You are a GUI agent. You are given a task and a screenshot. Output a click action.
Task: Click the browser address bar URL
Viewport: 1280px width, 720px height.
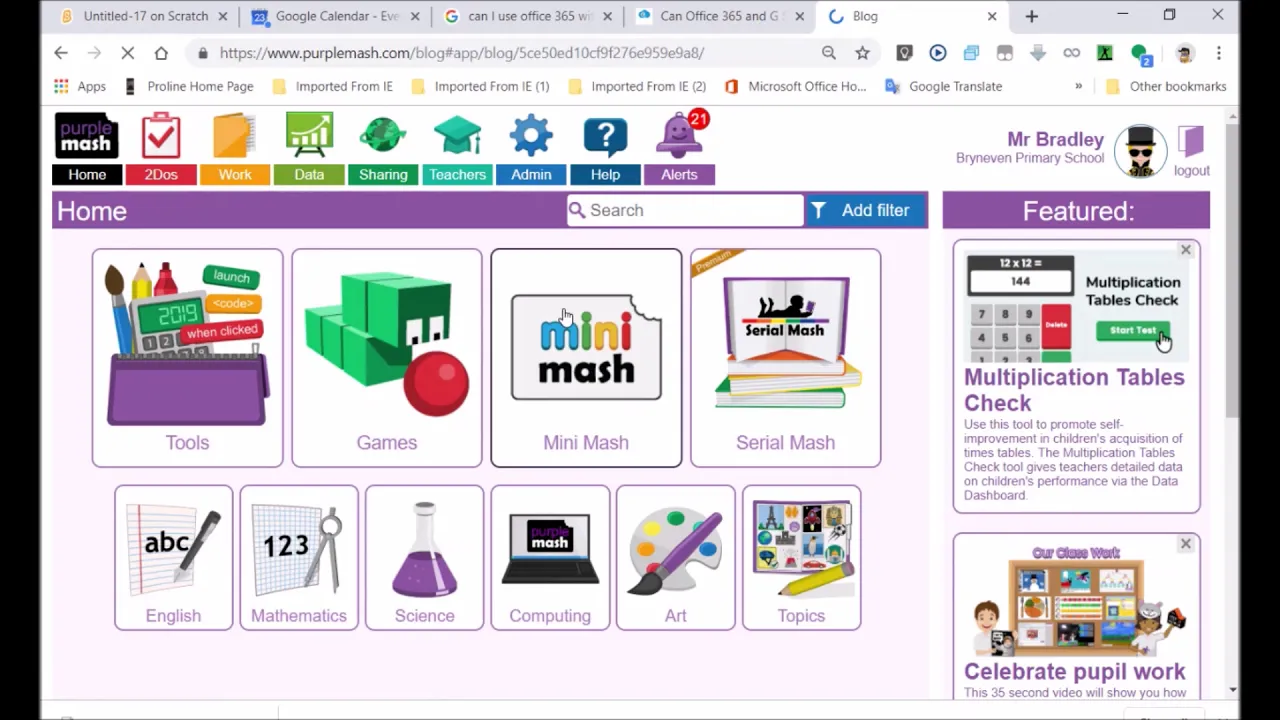(461, 53)
